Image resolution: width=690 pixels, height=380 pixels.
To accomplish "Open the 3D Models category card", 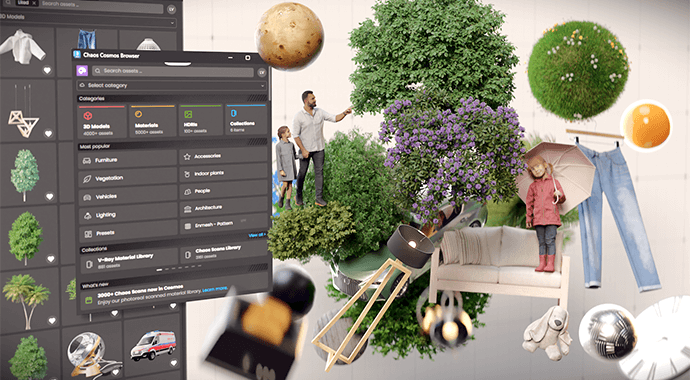I will (102, 121).
